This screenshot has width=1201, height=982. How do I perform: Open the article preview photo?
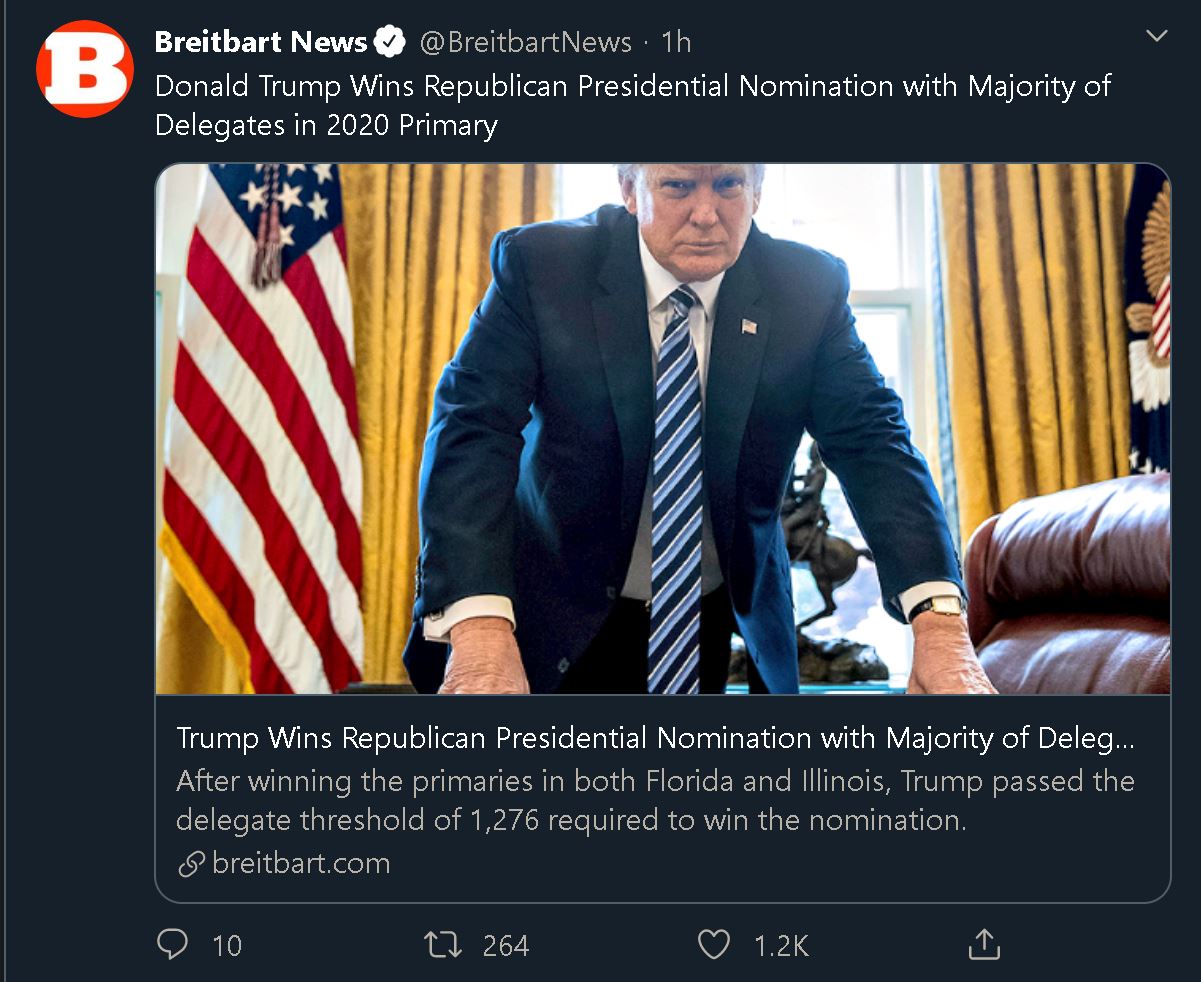[x=662, y=430]
